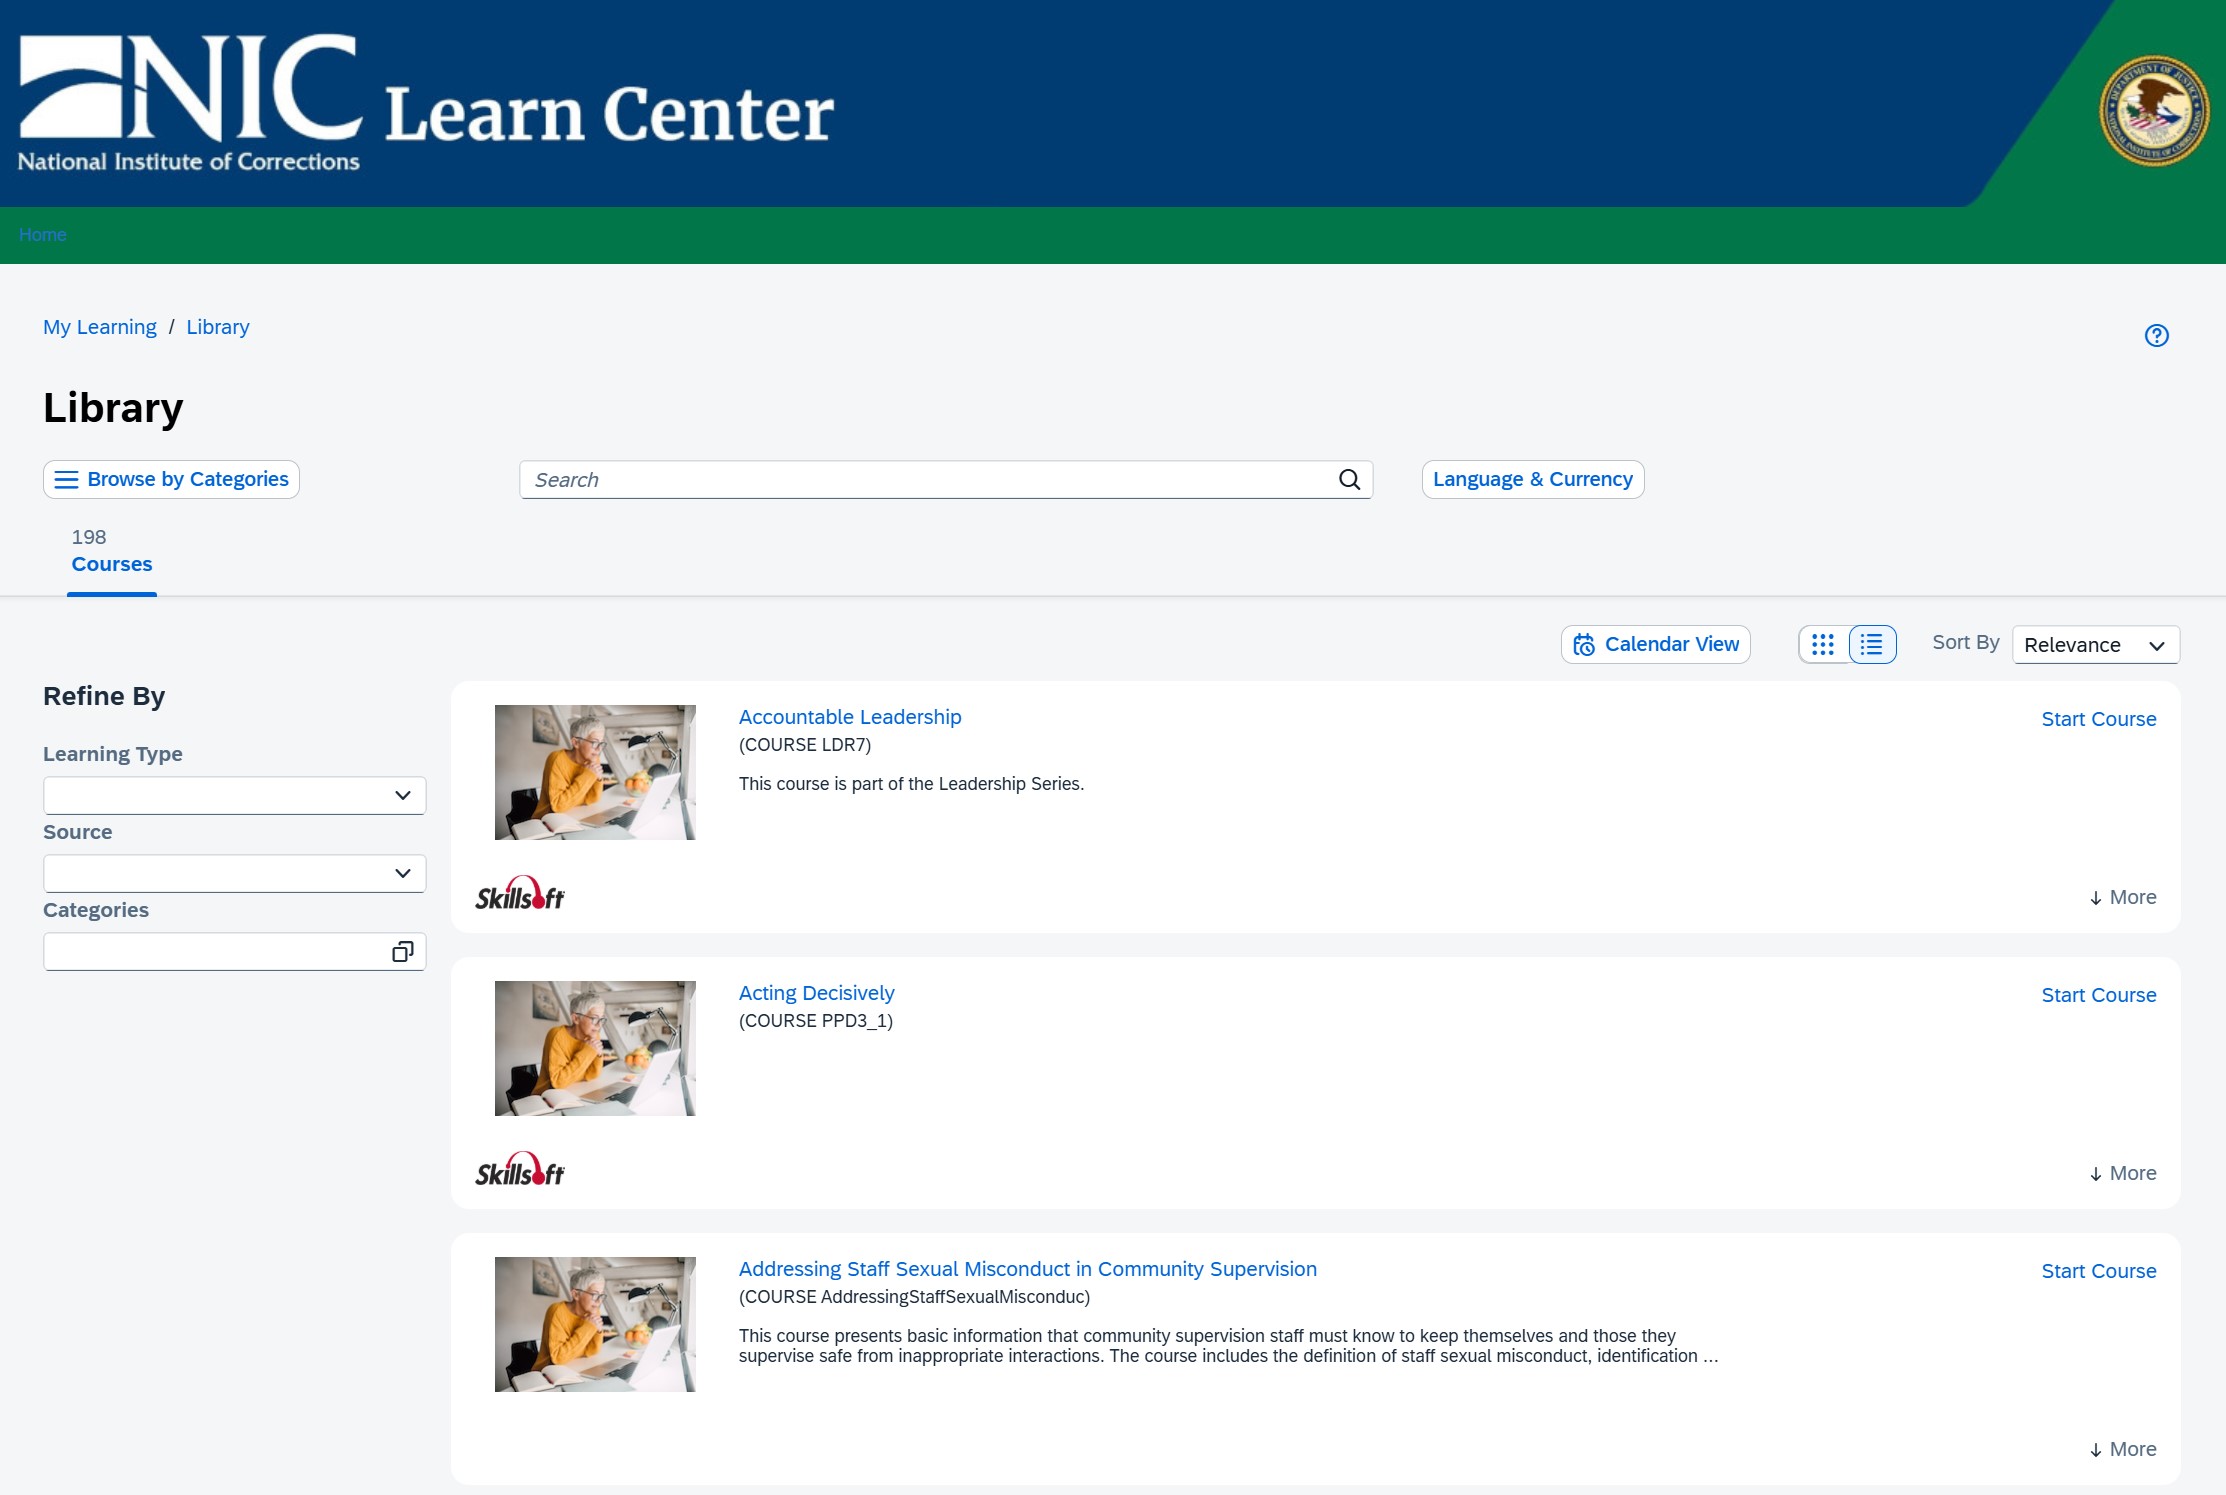Open the Categories value-help picker icon
2226x1495 pixels.
point(403,951)
